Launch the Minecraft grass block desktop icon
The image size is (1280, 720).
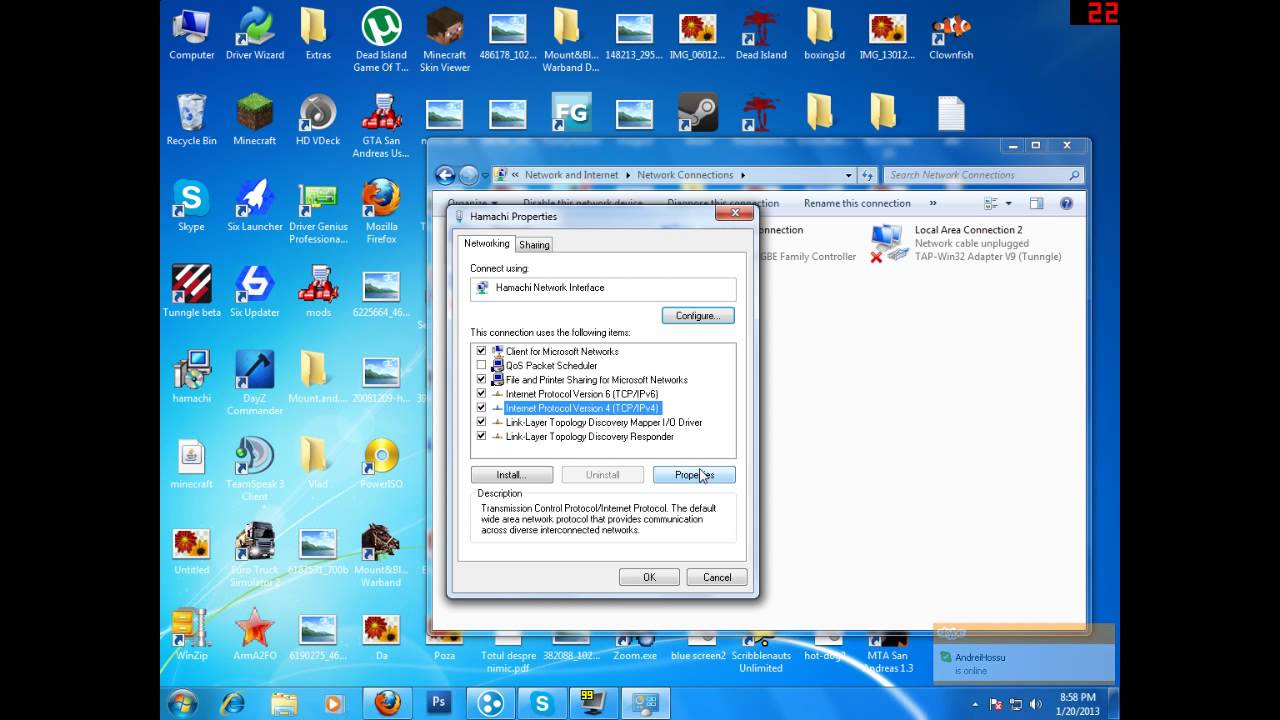254,120
